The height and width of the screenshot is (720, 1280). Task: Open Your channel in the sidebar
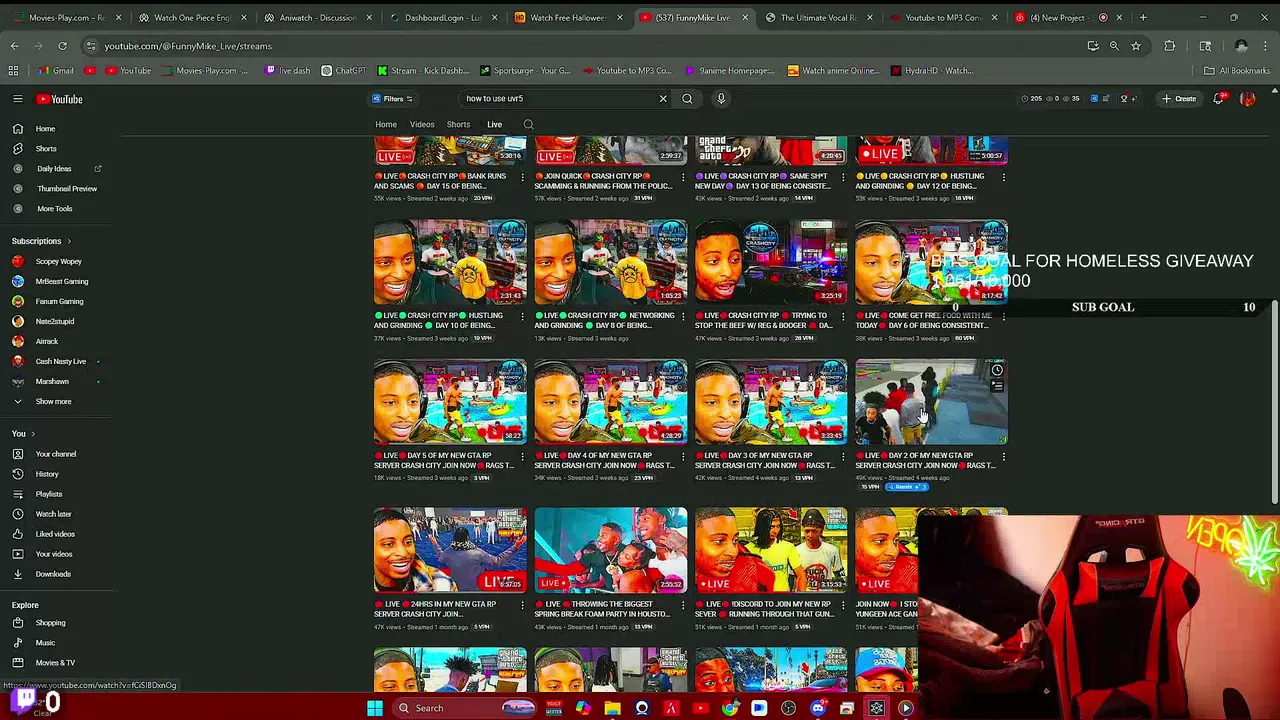(55, 454)
